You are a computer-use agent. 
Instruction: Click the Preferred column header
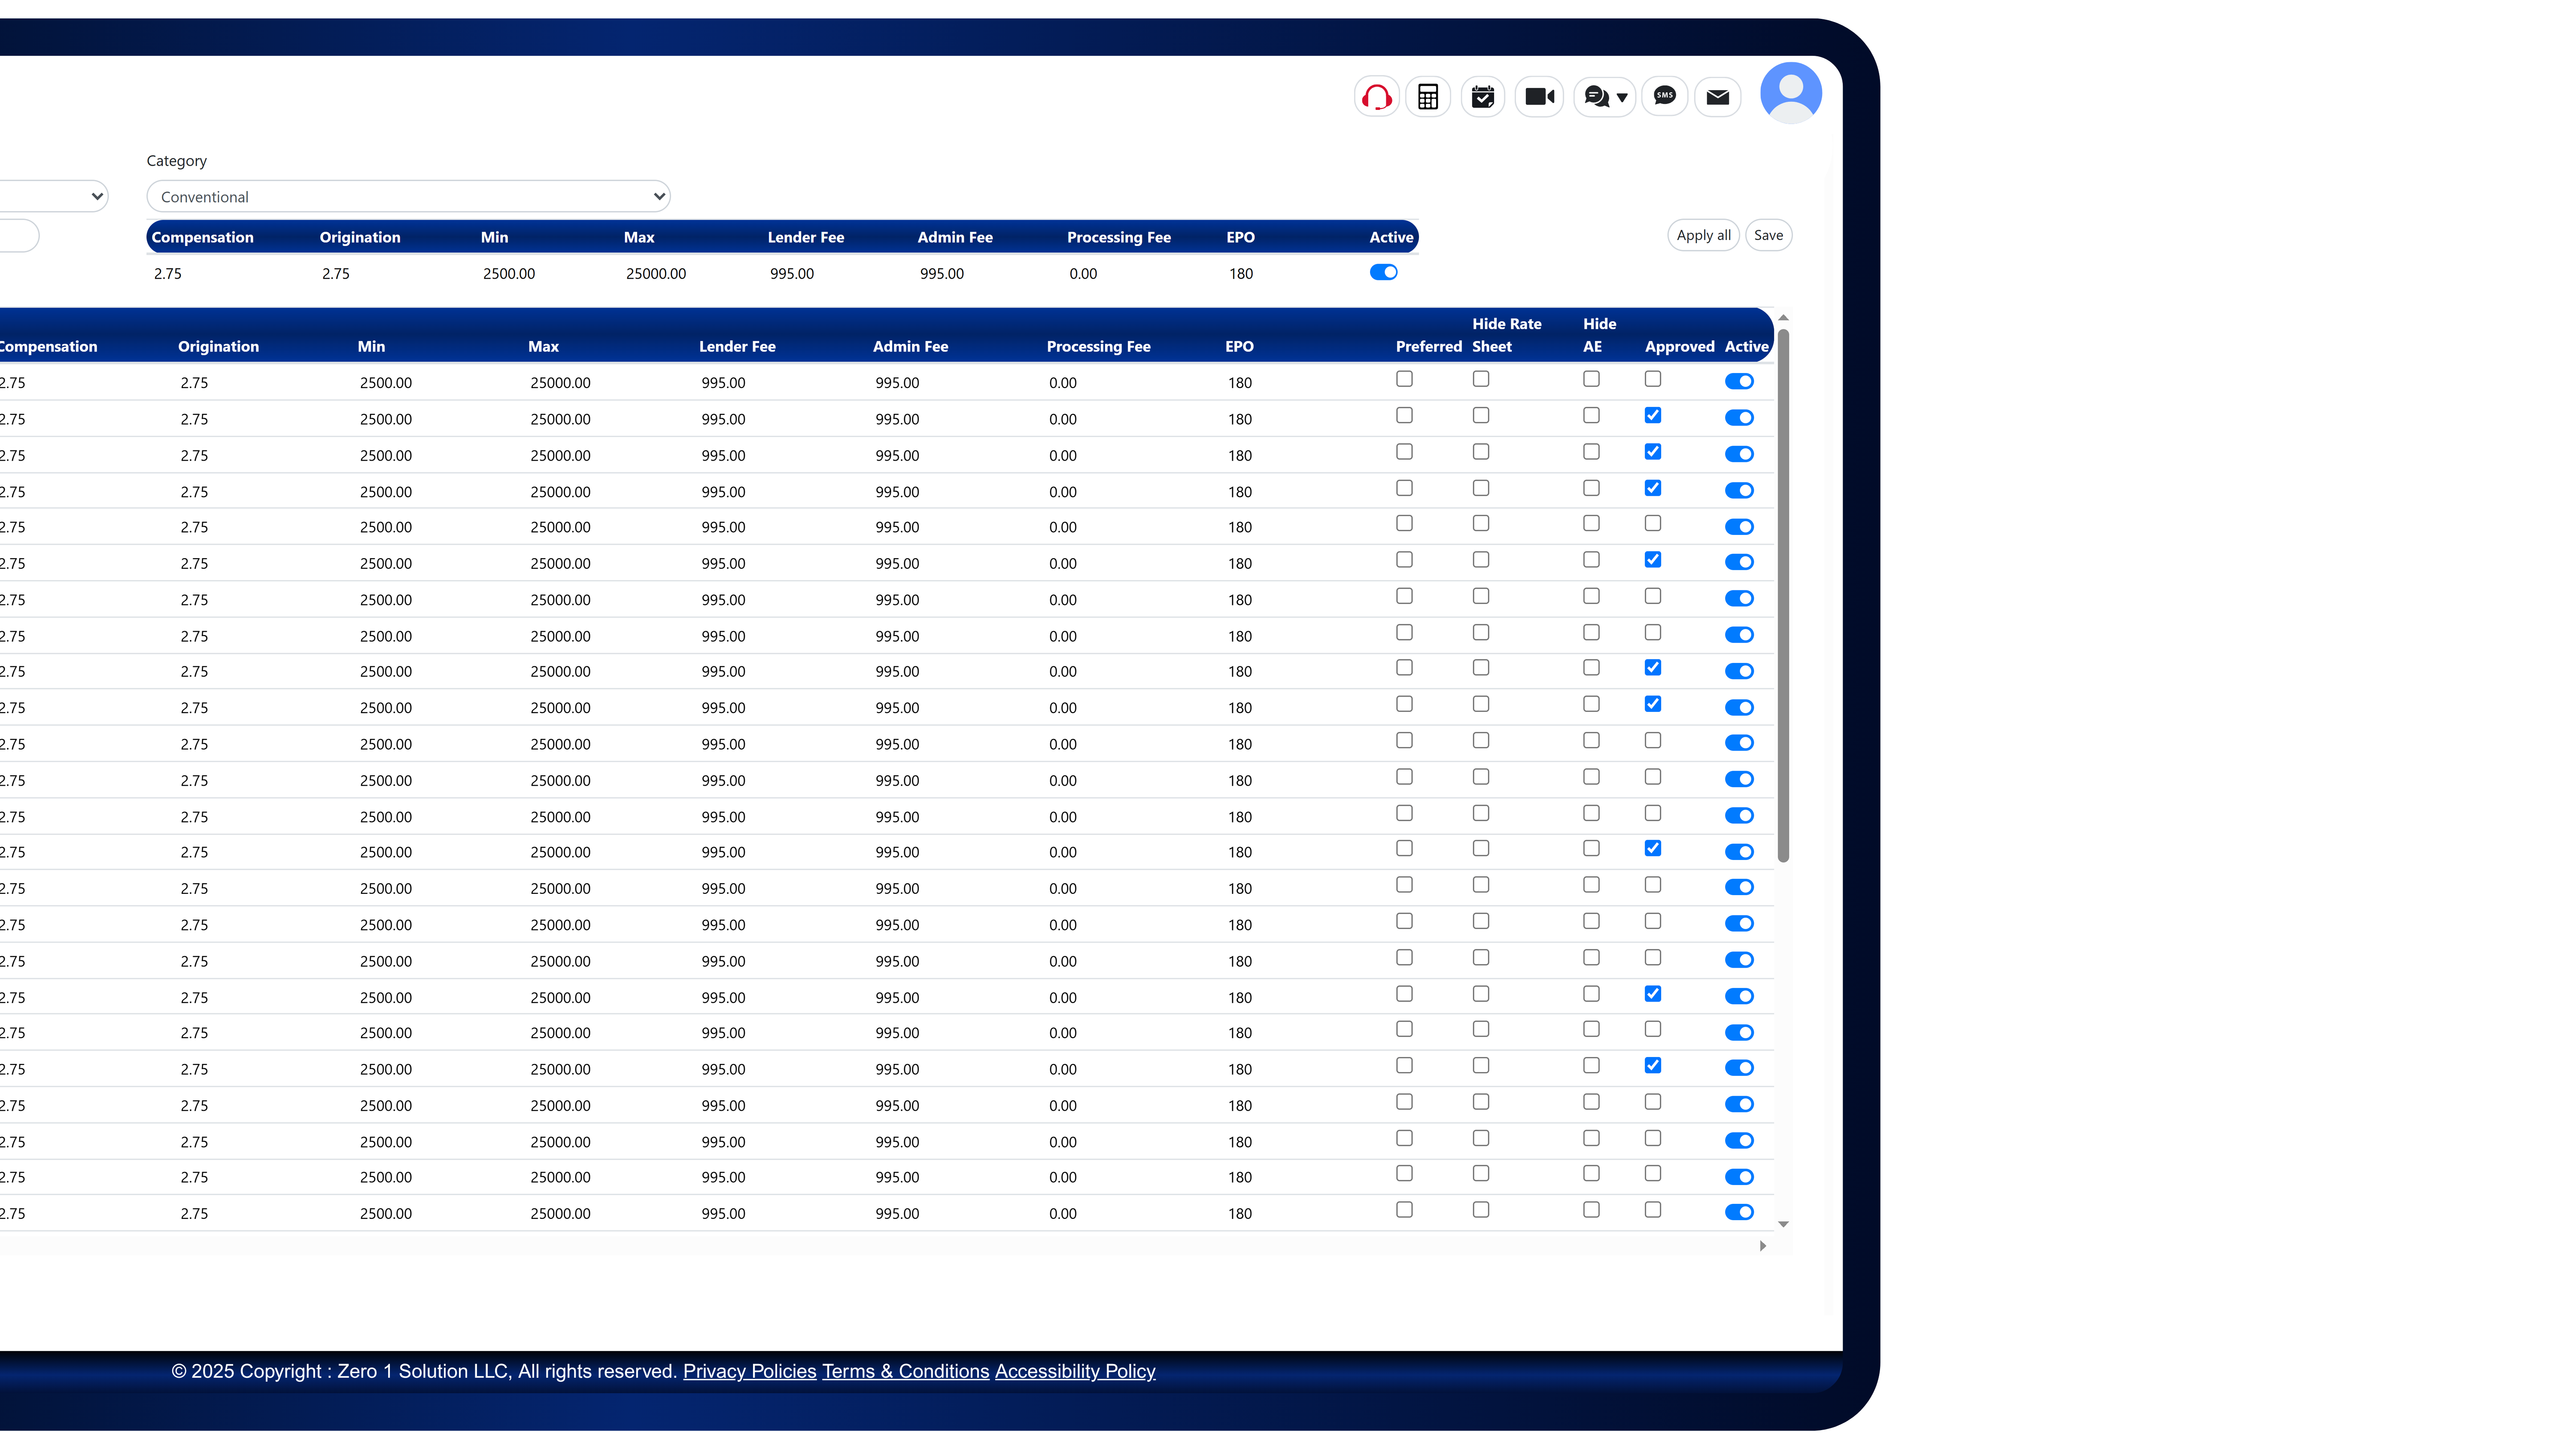click(1429, 347)
